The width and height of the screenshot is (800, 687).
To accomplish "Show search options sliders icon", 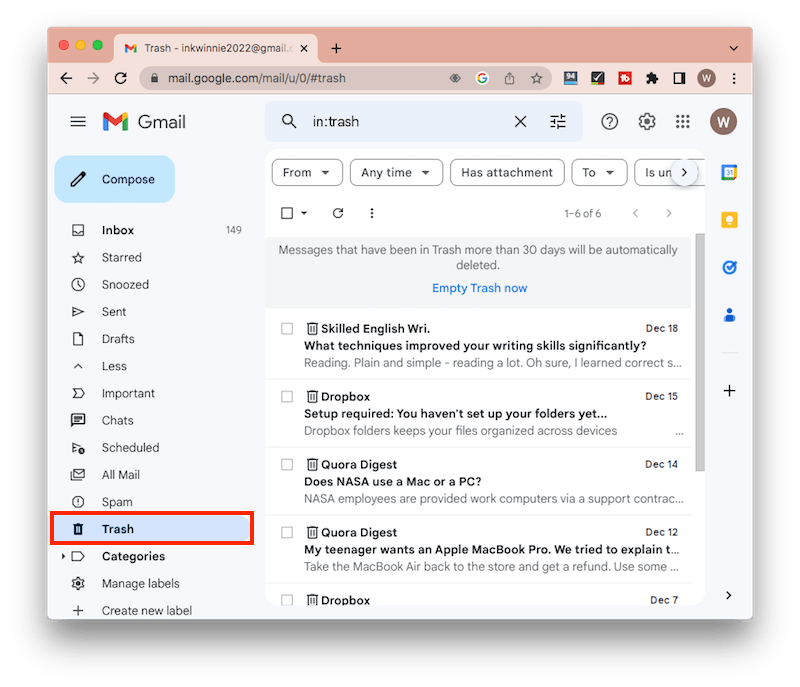I will [558, 121].
